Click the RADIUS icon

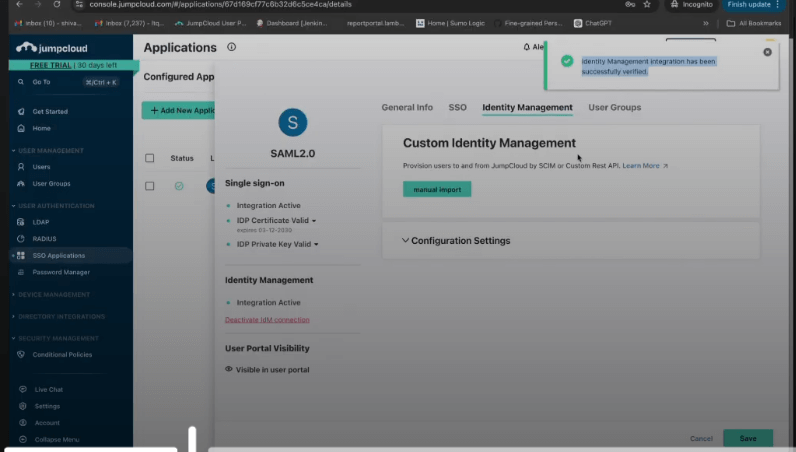pos(21,239)
